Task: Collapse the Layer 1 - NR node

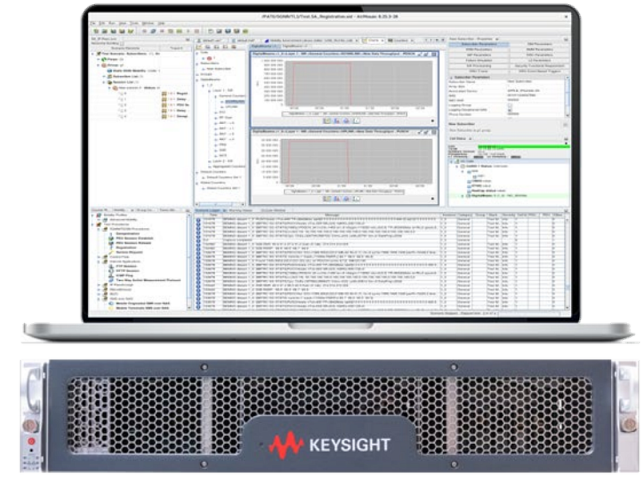Action: pyautogui.click(x=209, y=91)
